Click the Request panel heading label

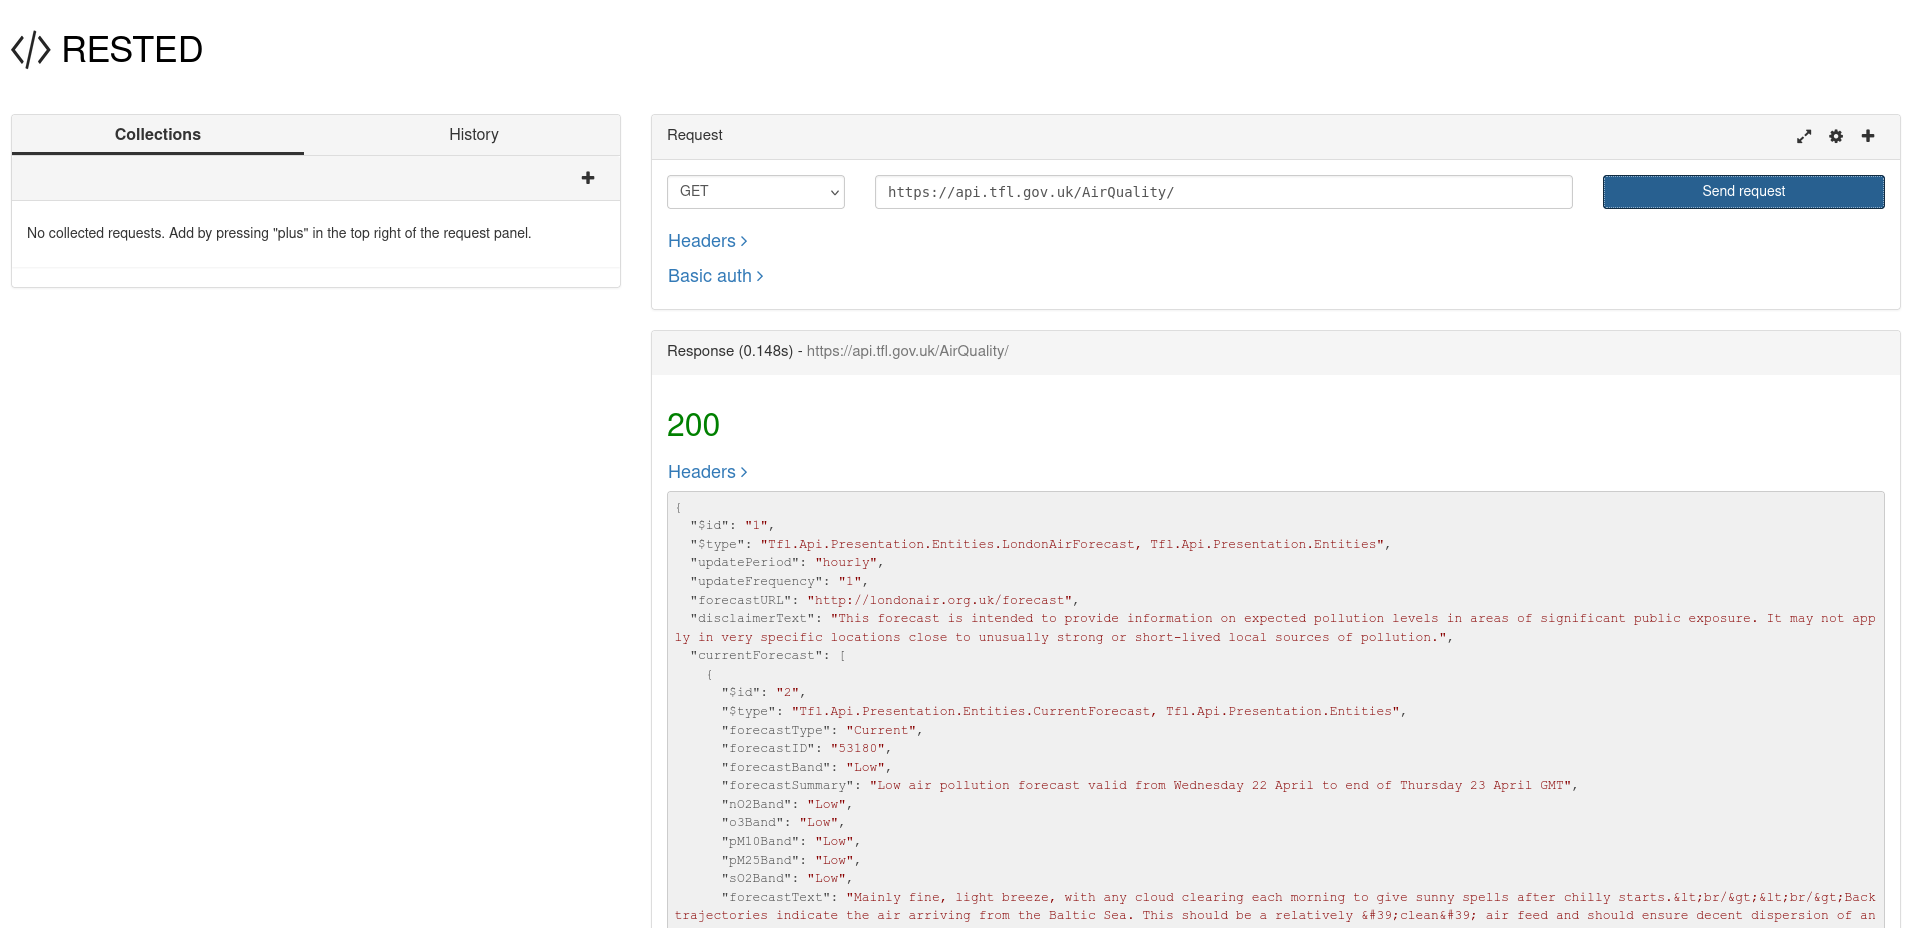tap(694, 135)
